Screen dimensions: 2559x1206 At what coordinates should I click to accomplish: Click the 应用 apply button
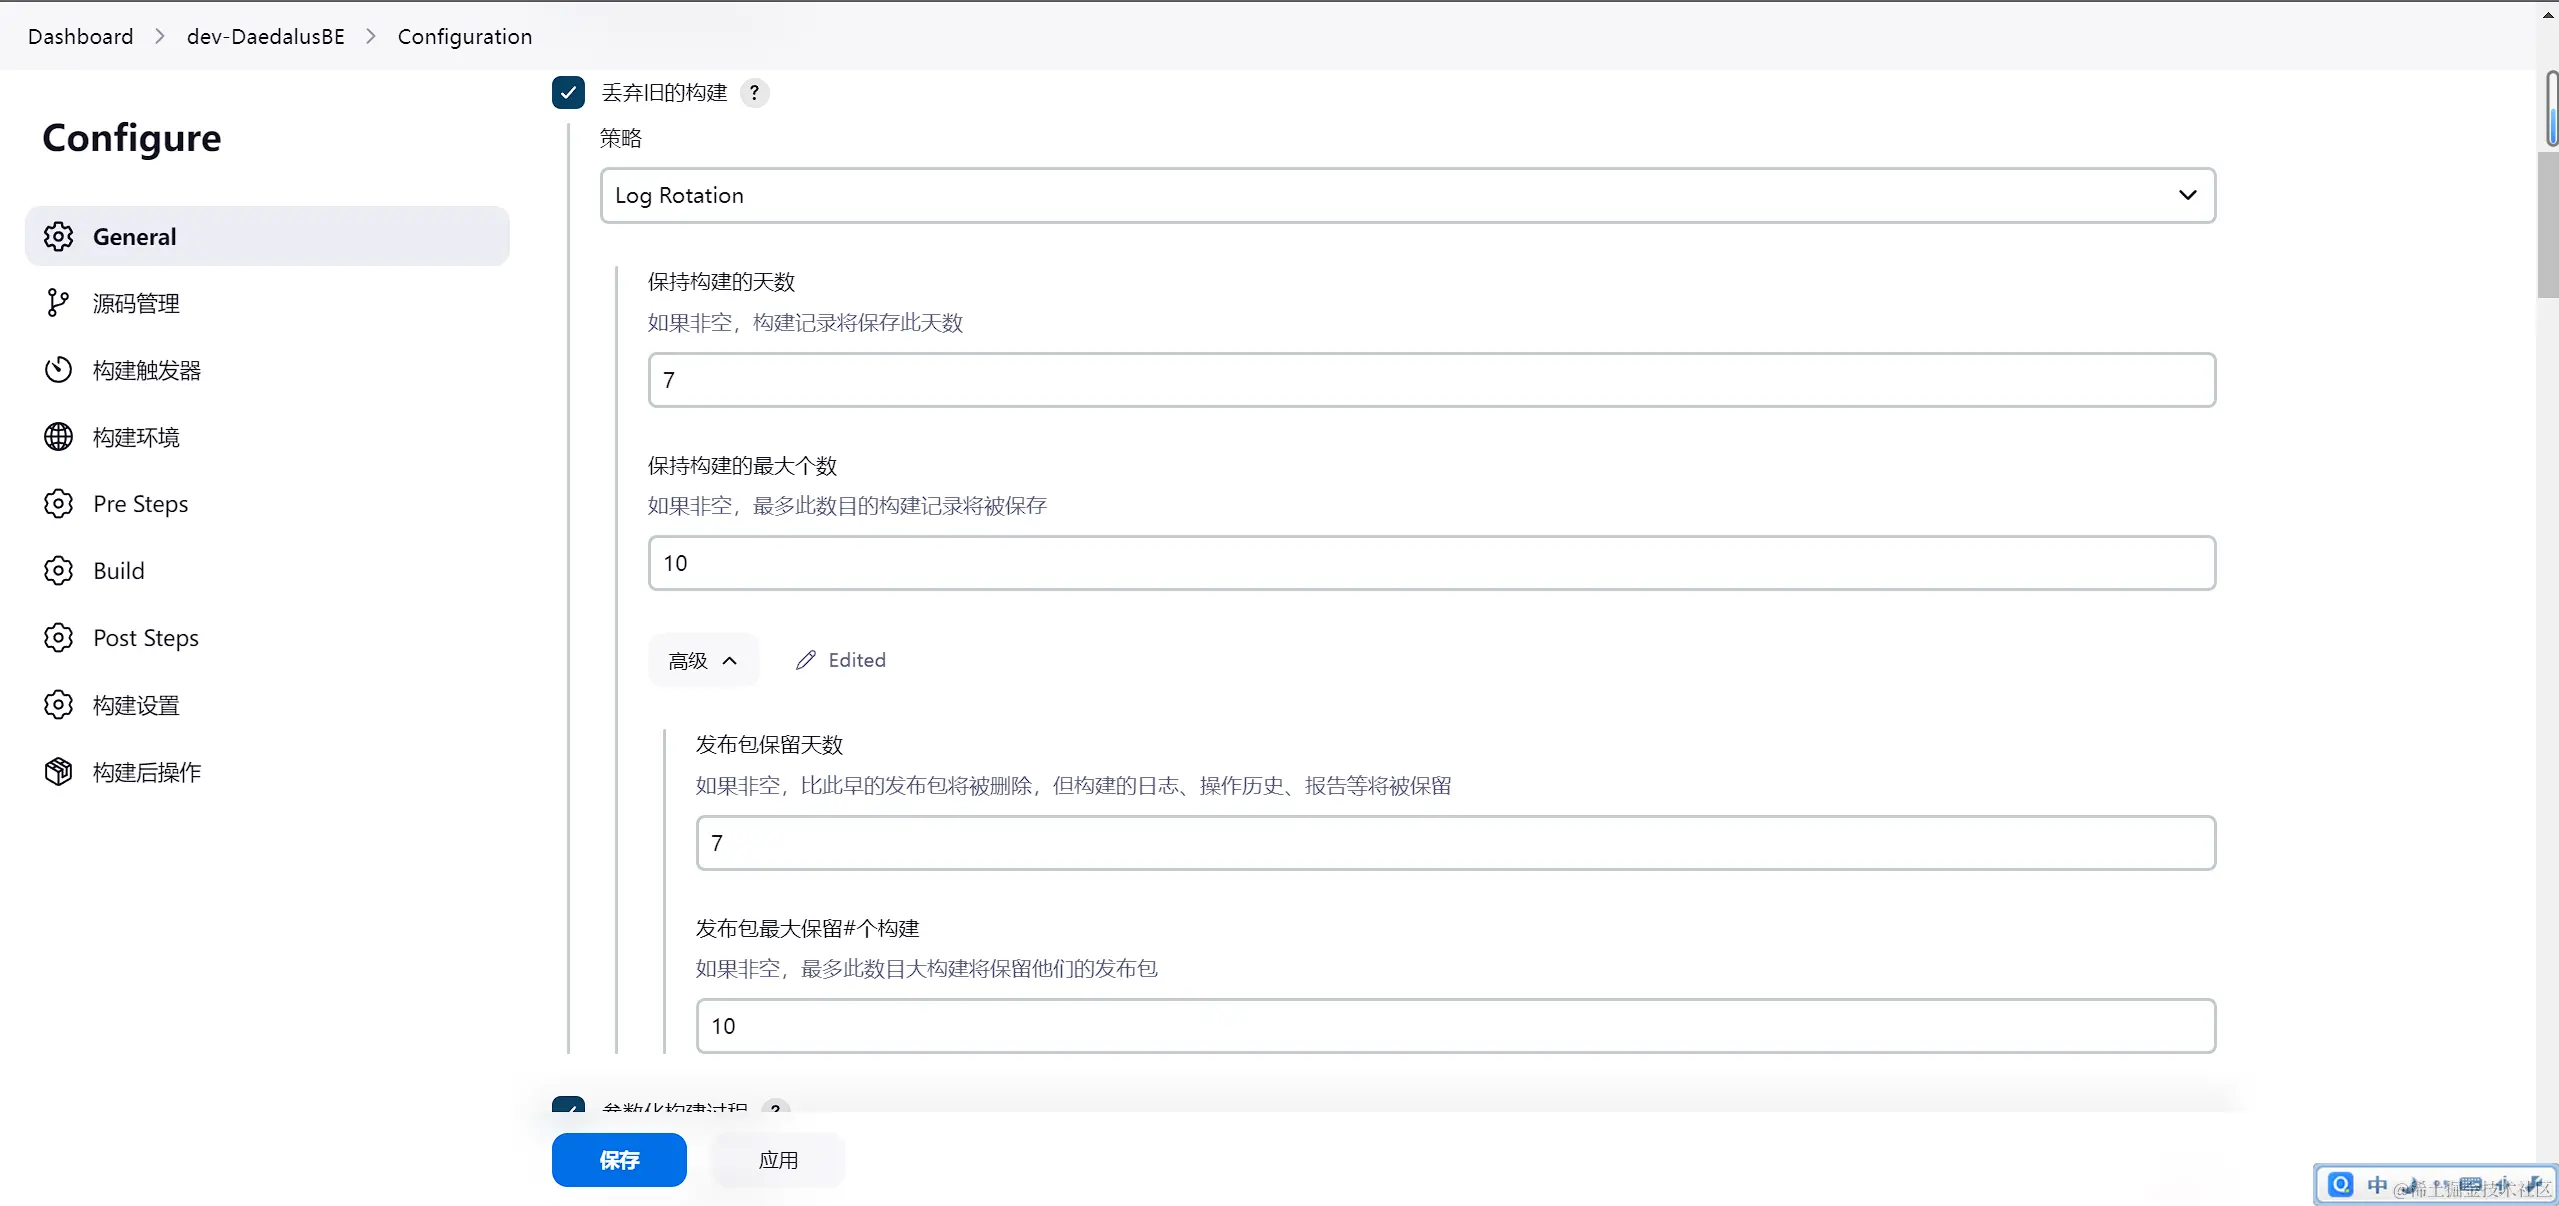coord(778,1160)
